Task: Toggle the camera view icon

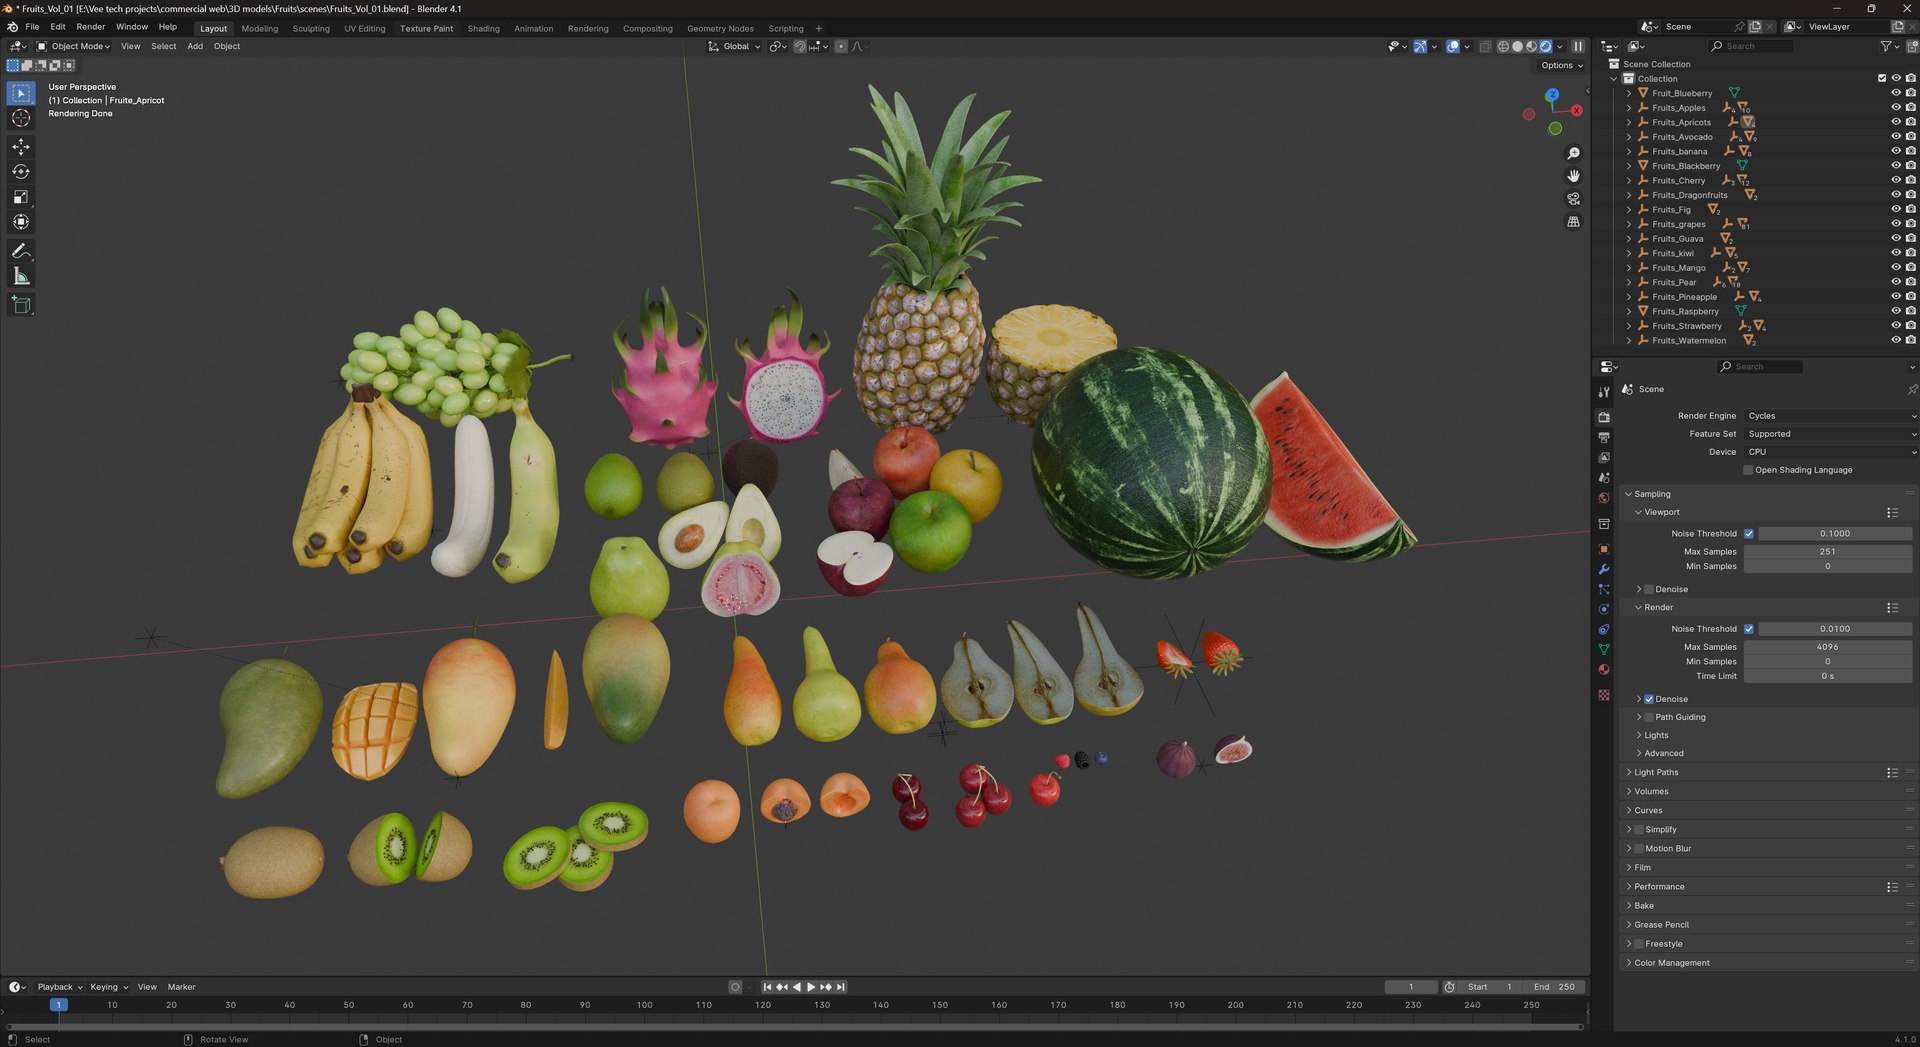Action: click(x=1573, y=199)
